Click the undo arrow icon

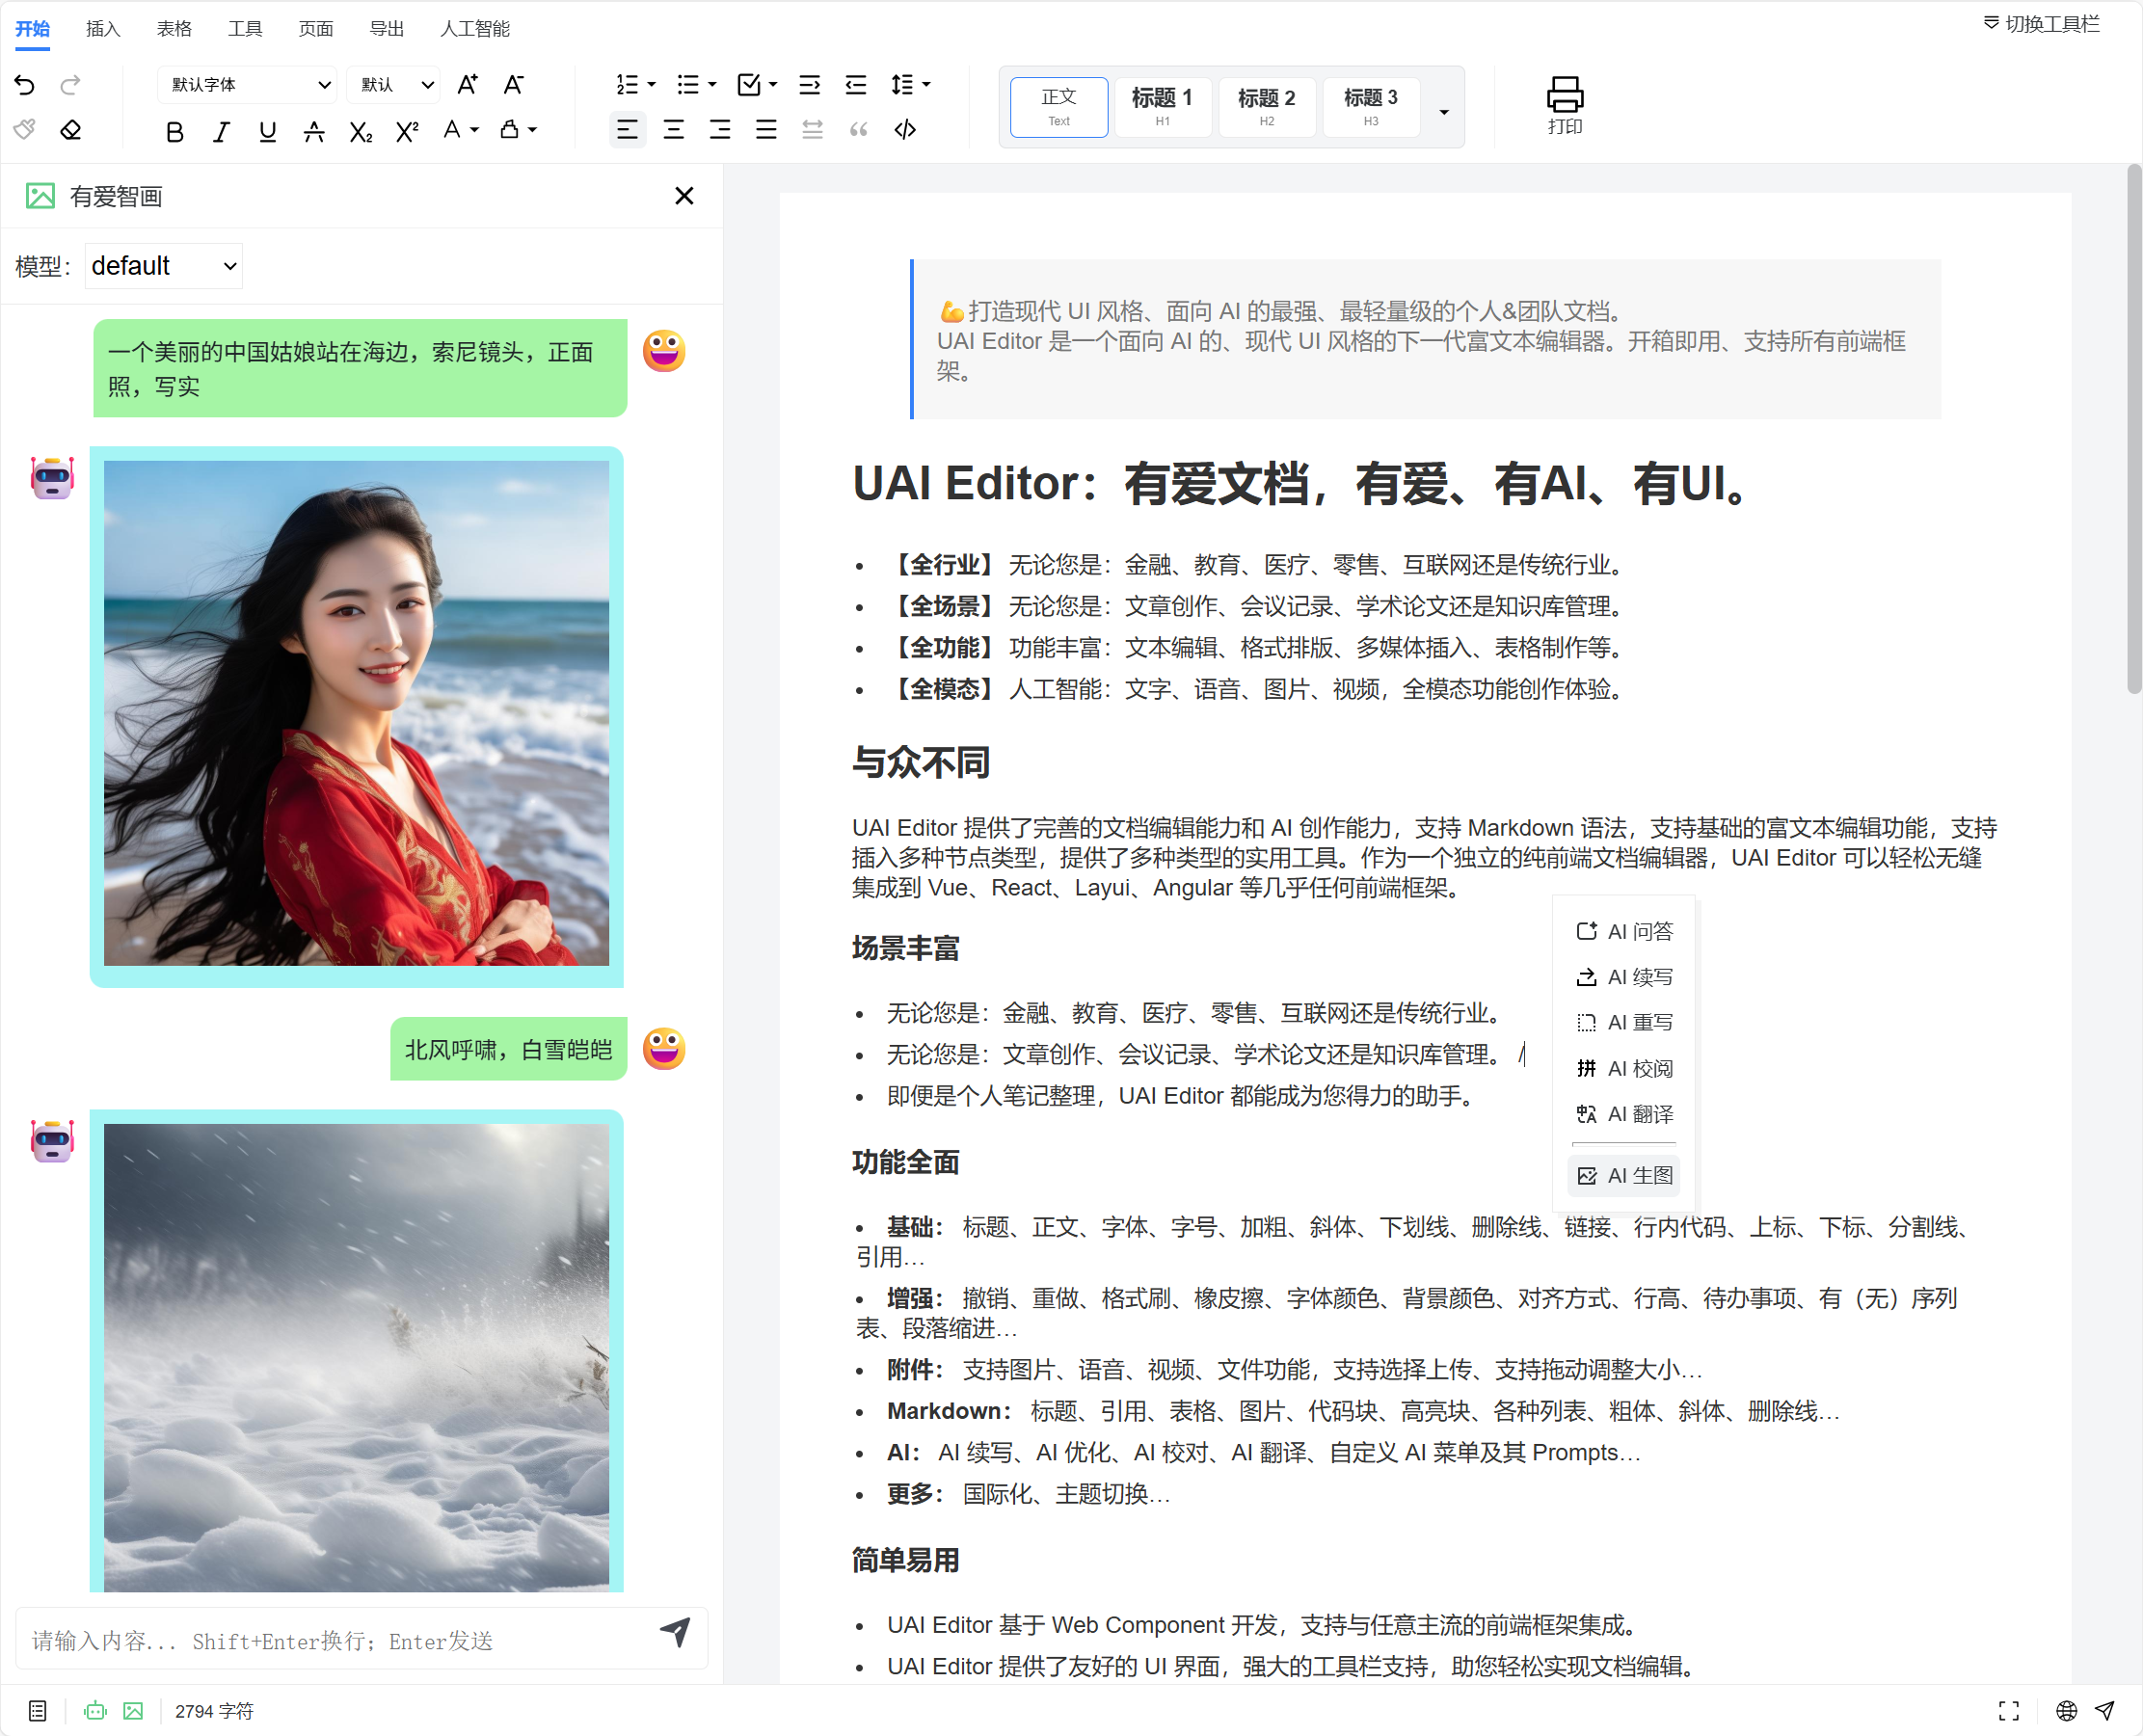click(x=25, y=85)
